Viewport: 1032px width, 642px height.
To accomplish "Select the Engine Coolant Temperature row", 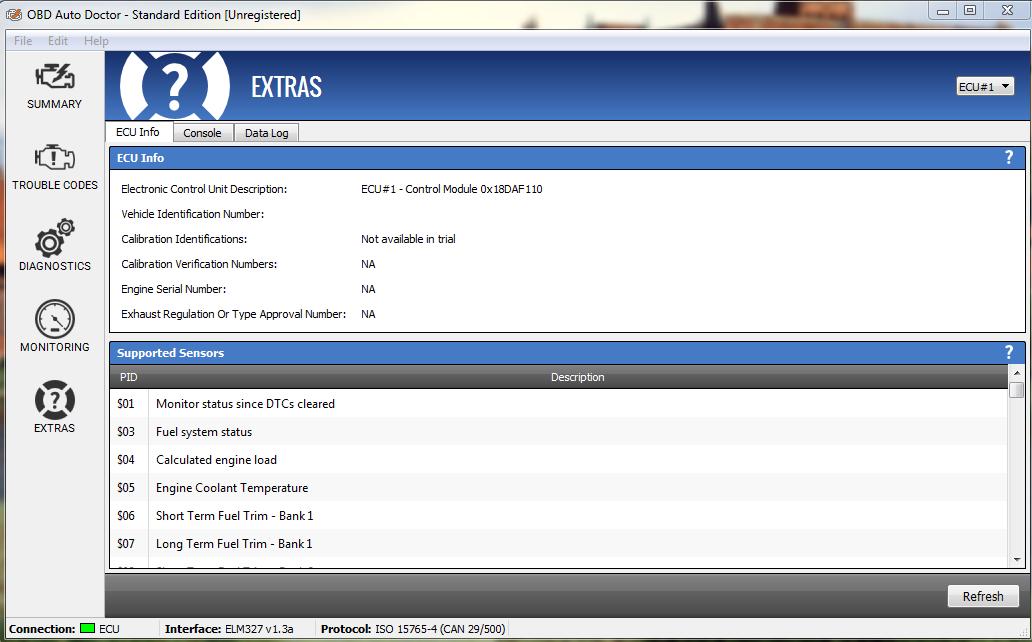I will coord(558,488).
